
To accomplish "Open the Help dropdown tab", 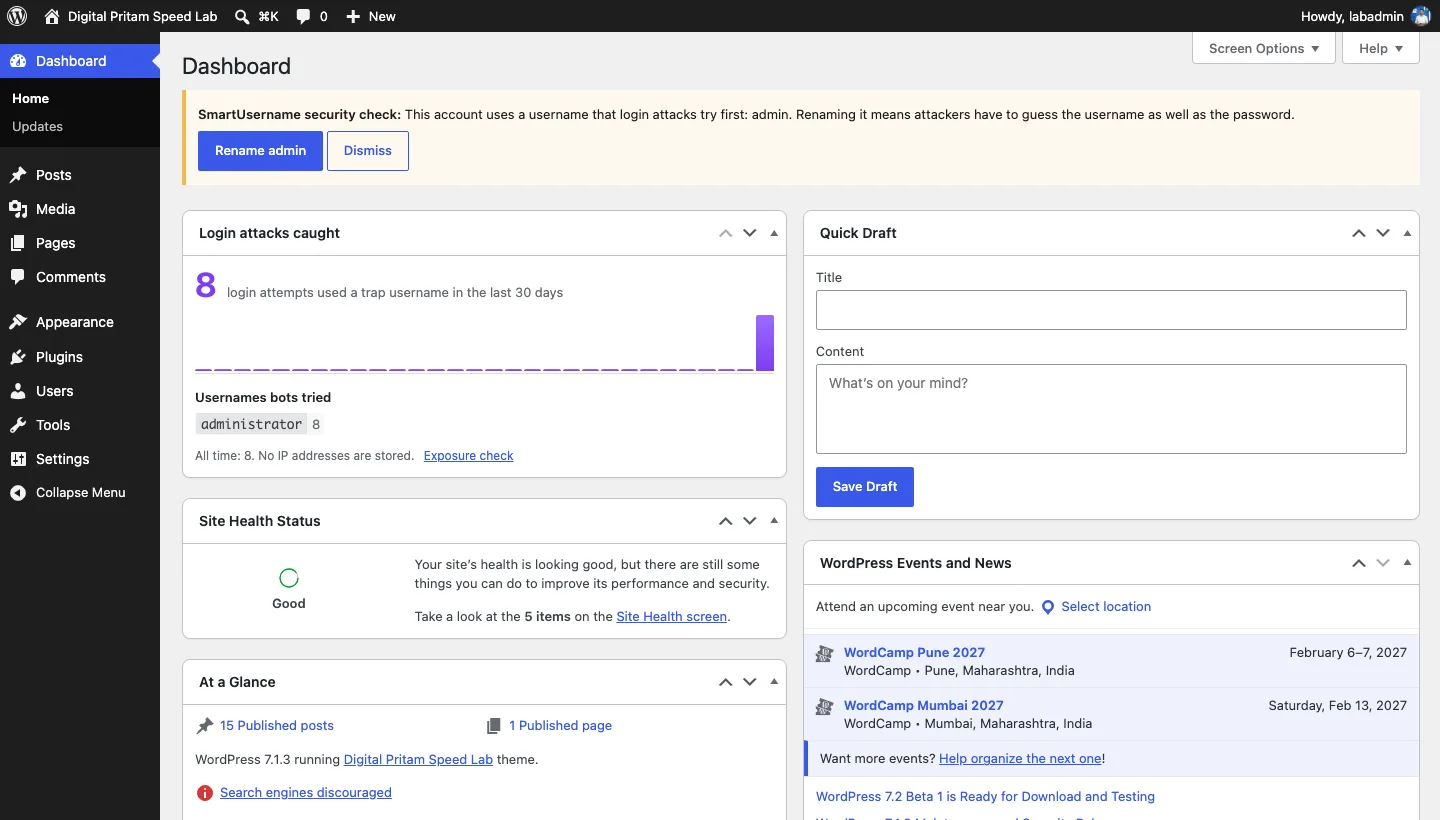I will pos(1381,48).
